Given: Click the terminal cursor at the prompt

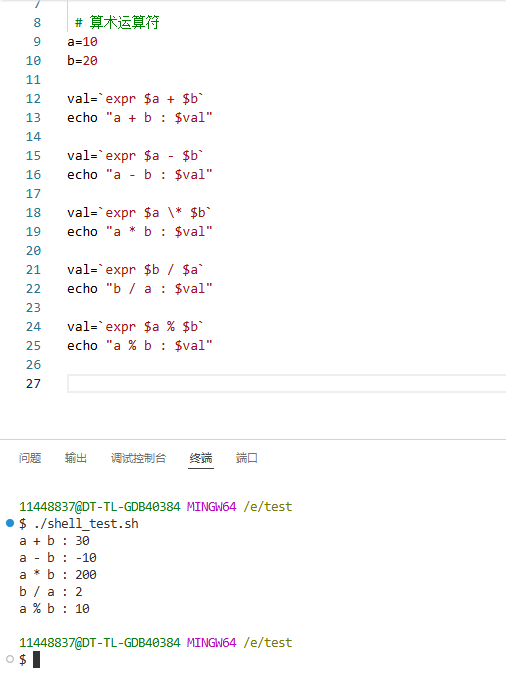Looking at the screenshot, I should tap(36, 660).
